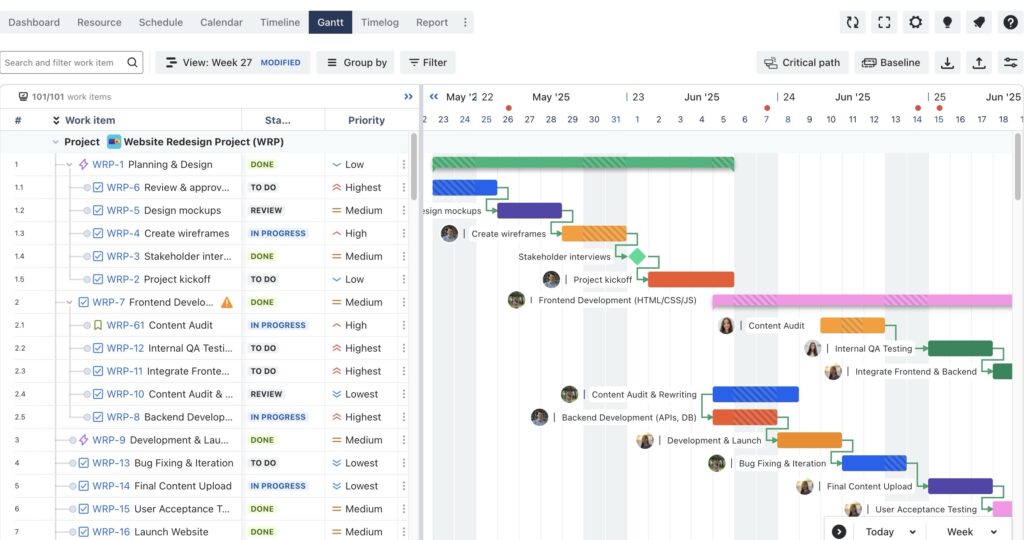This screenshot has height=540, width=1024.
Task: Toggle the WRP-3 task checkbox icon
Action: click(98, 256)
